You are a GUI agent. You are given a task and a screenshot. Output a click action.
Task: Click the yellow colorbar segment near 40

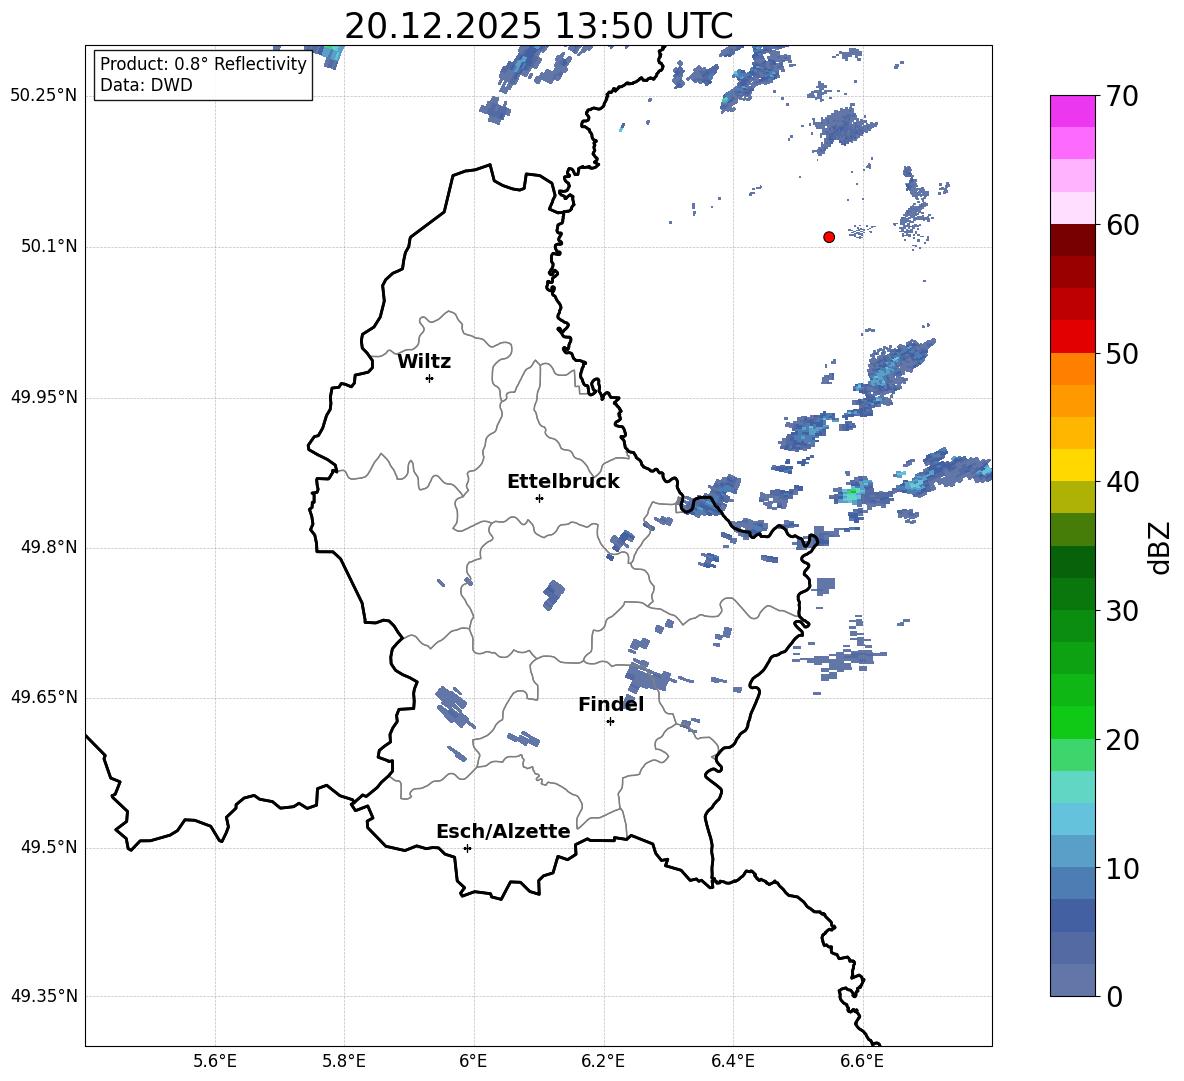(1072, 465)
